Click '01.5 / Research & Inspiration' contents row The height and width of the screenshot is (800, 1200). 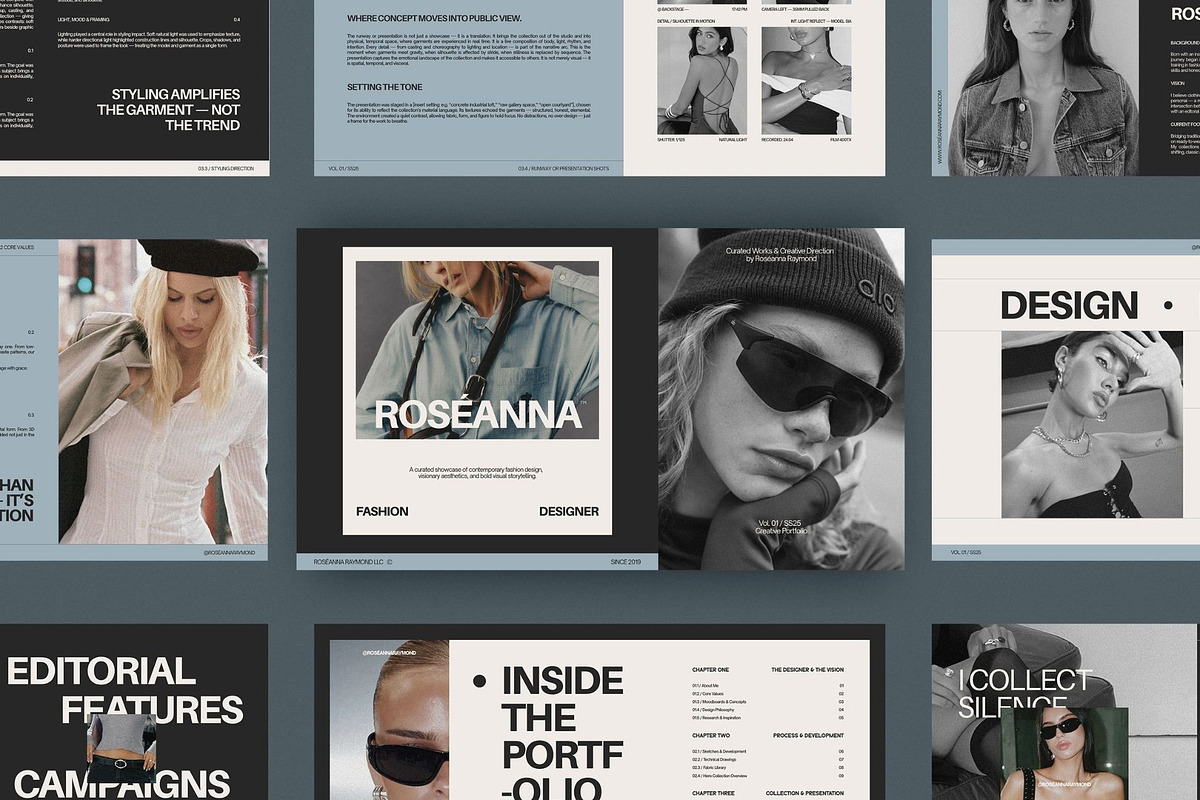click(x=768, y=718)
